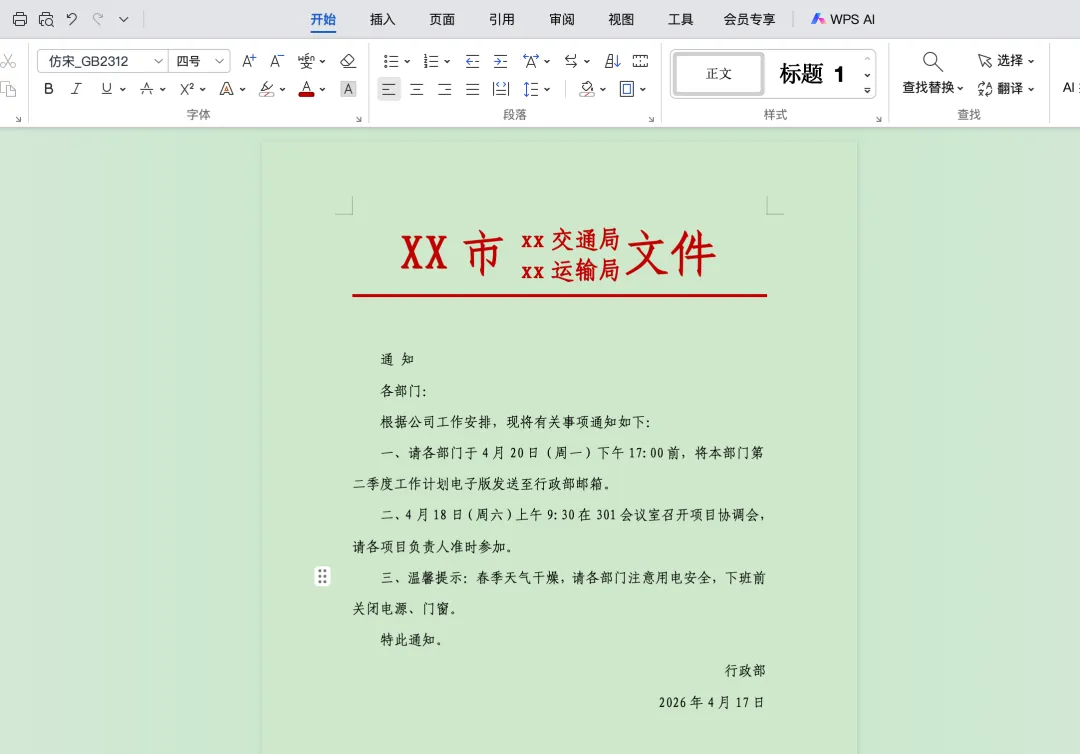Open the paragraph dialog launcher

[x=651, y=120]
